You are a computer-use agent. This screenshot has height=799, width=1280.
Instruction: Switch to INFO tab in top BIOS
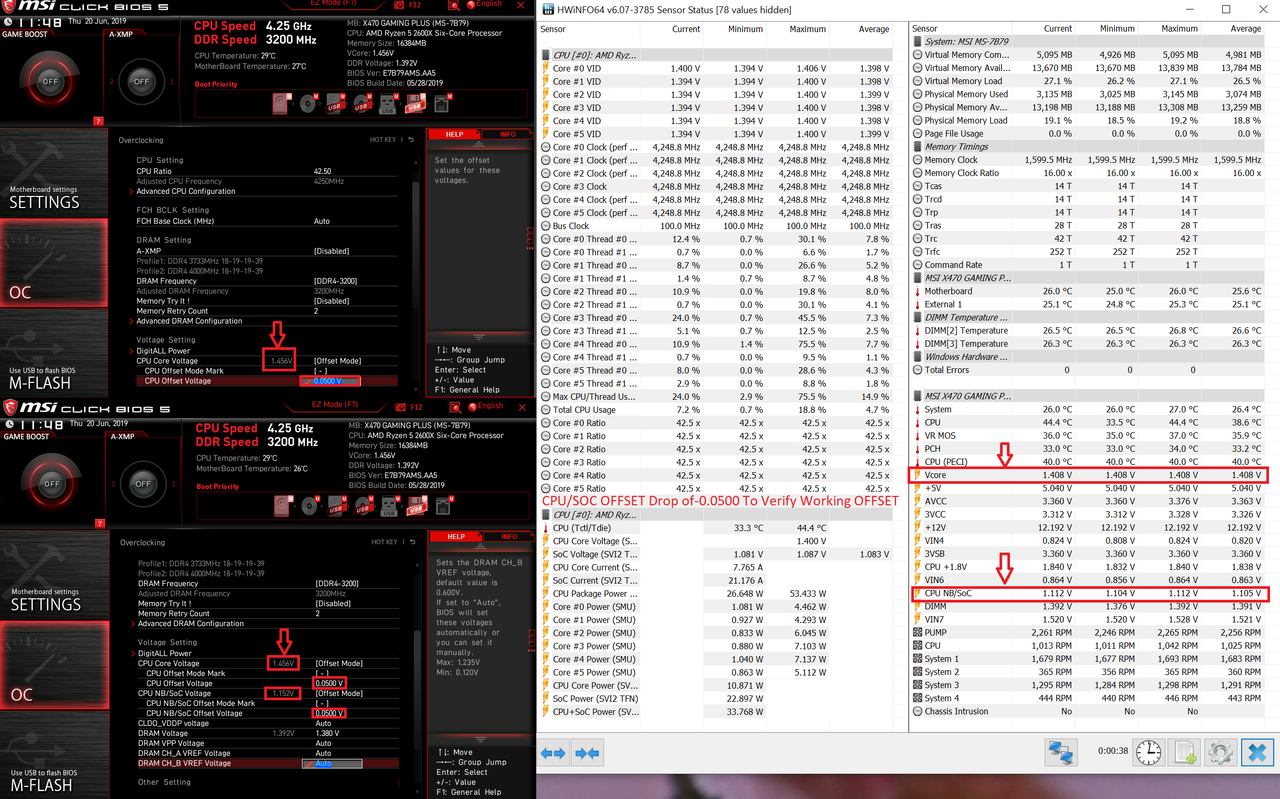pyautogui.click(x=508, y=134)
